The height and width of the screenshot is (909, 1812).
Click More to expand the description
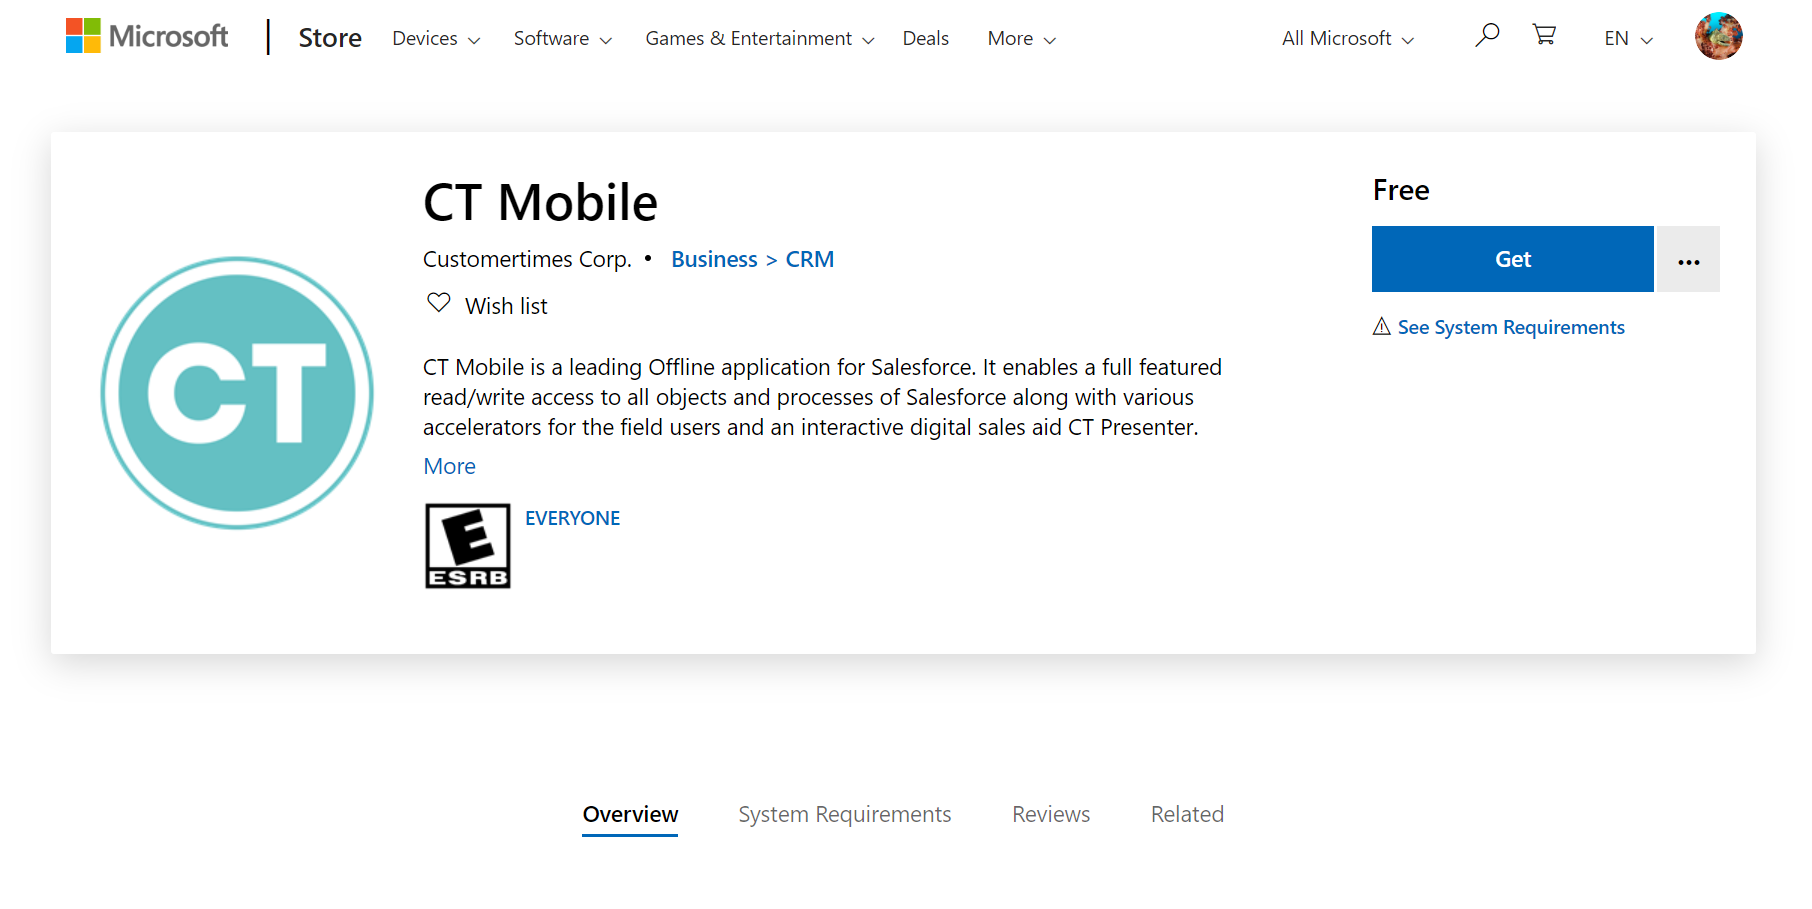449,467
